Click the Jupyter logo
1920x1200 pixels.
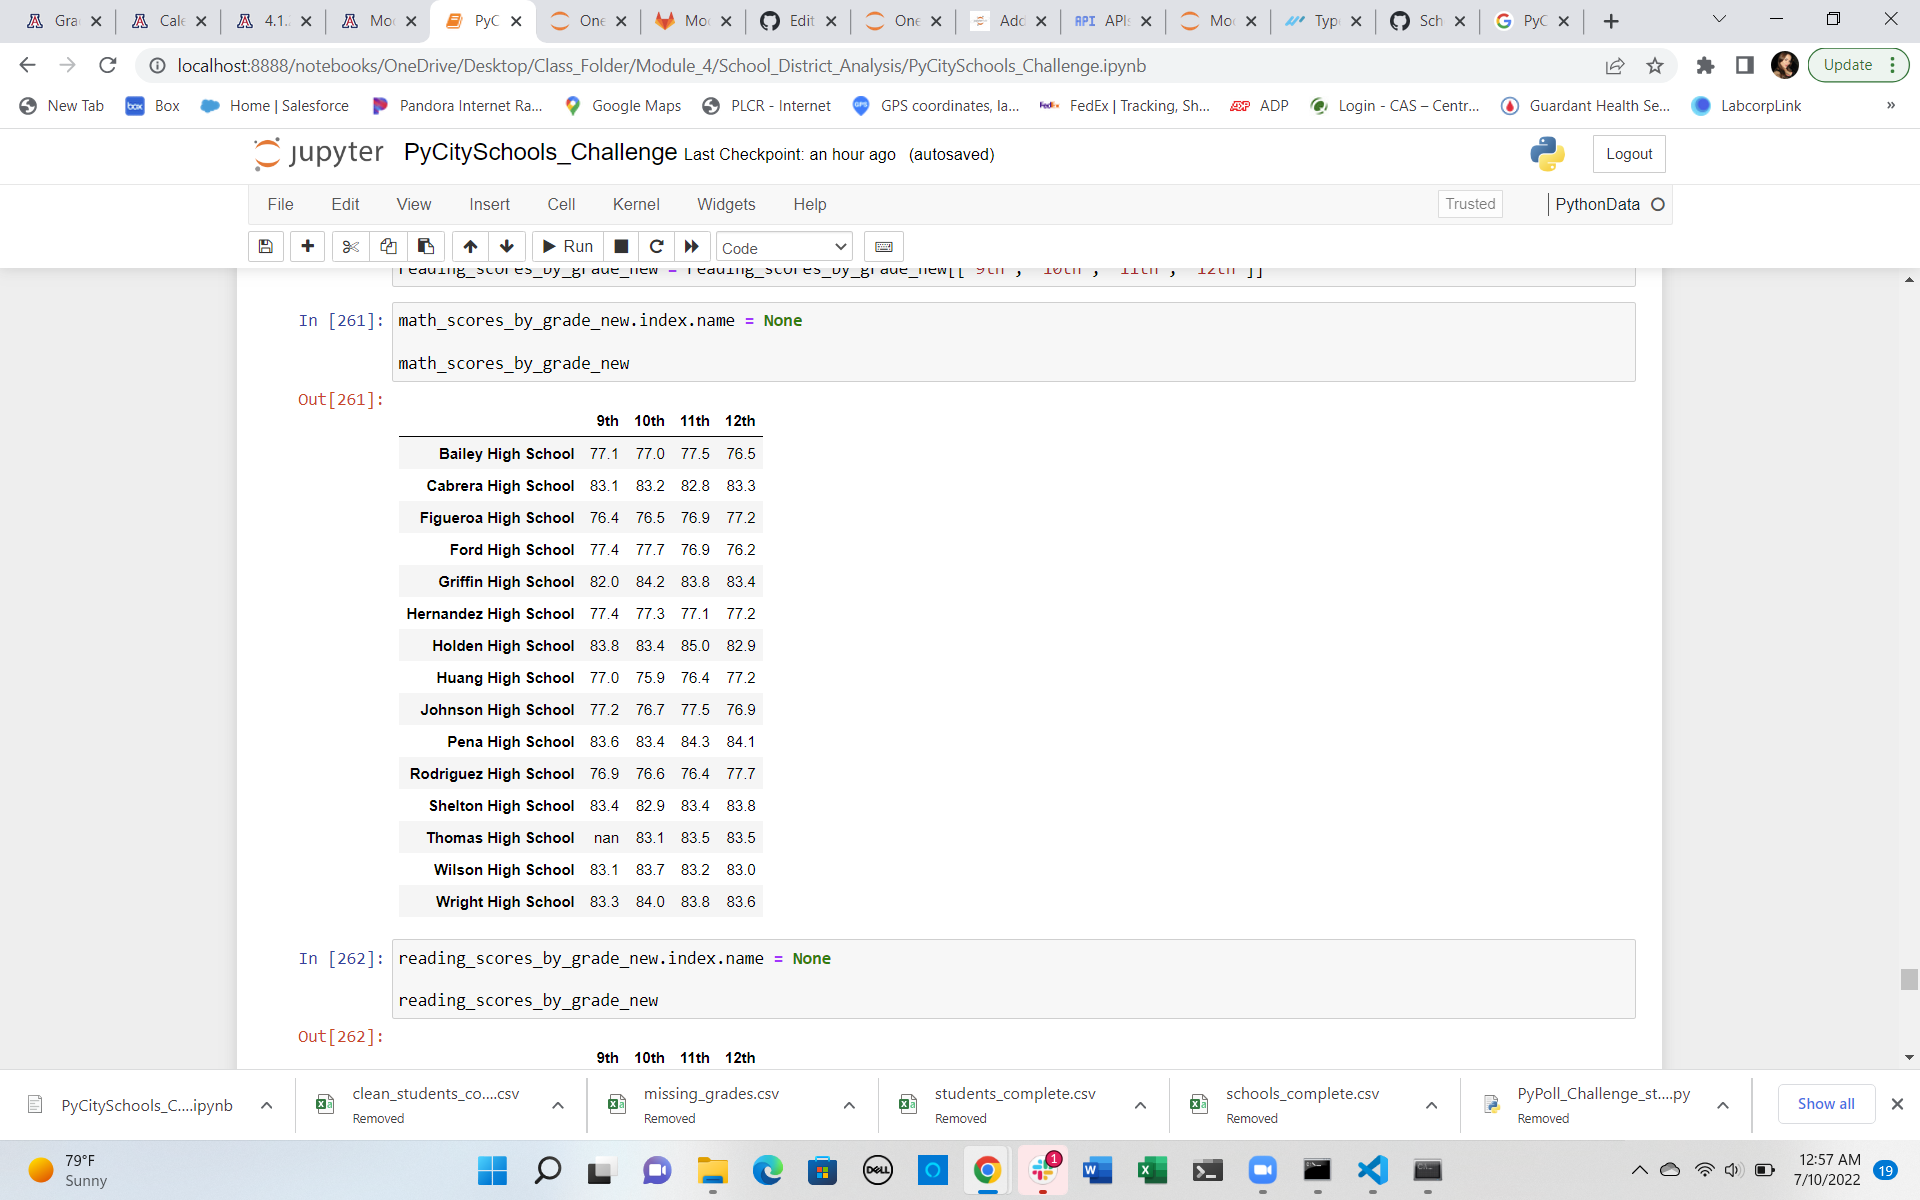316,153
